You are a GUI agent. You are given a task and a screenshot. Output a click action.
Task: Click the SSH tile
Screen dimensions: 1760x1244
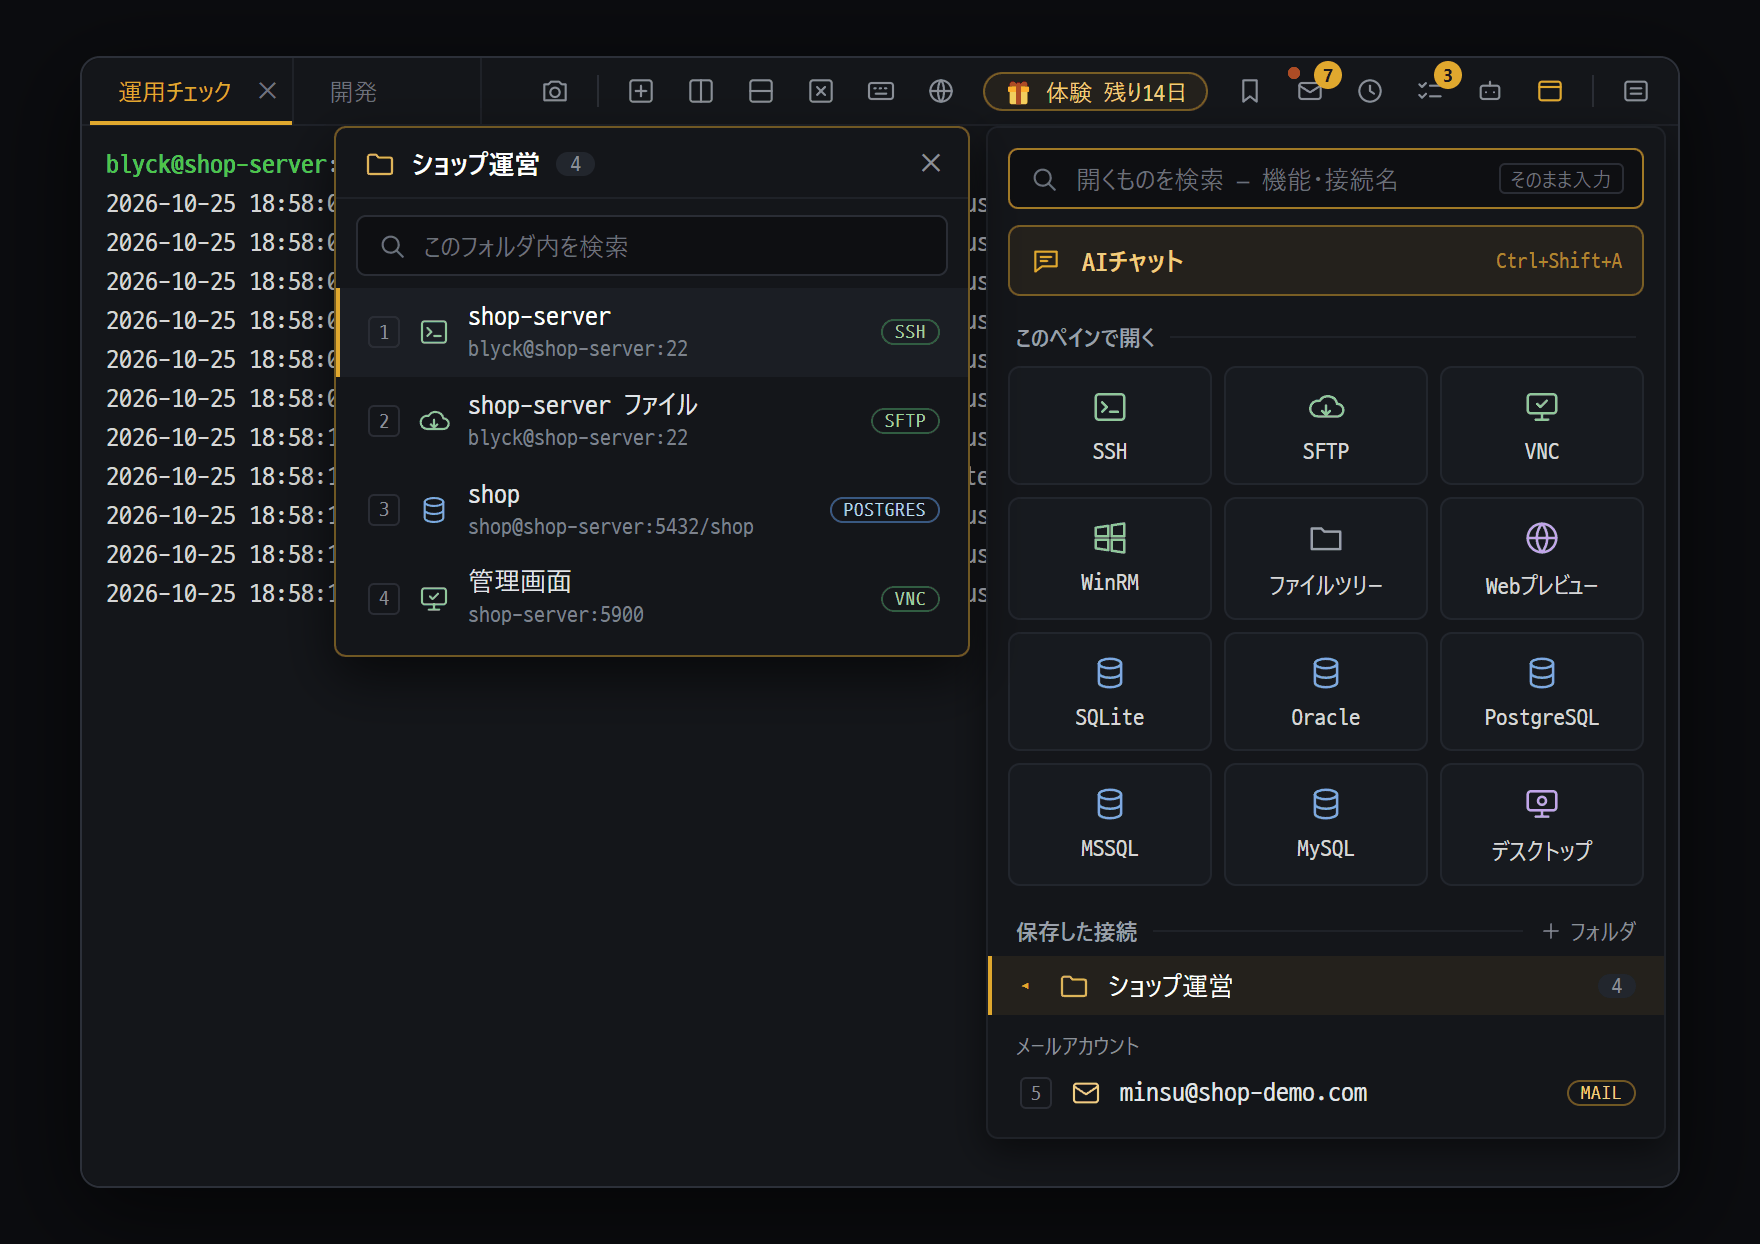coord(1110,426)
